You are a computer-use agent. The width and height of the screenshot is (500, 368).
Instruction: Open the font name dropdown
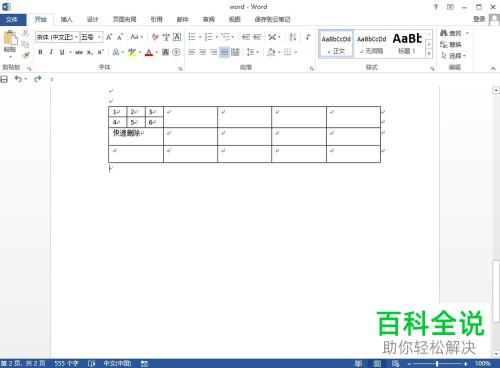(76, 37)
